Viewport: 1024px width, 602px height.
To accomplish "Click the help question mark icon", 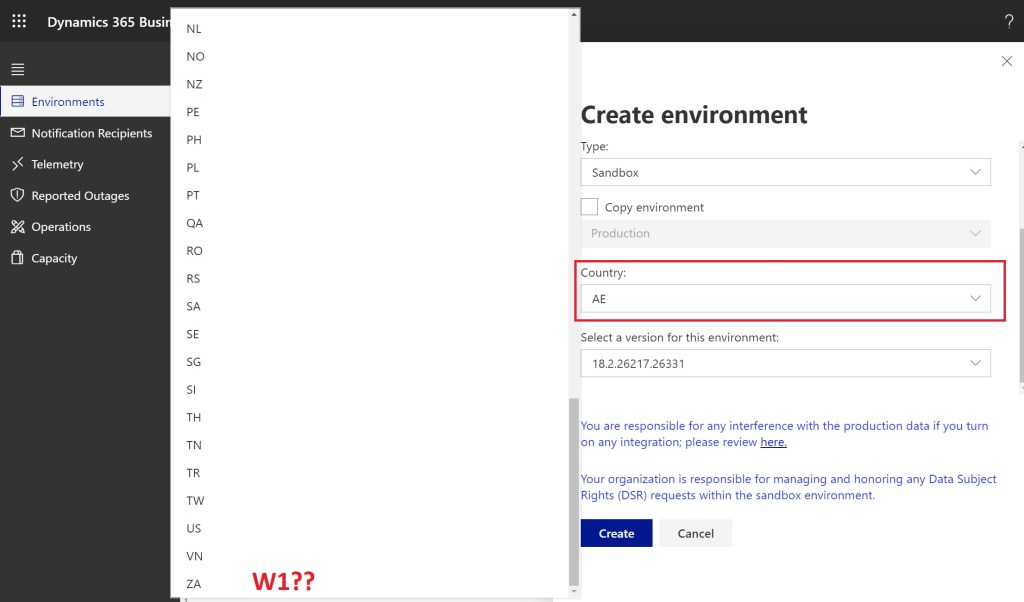I will [x=1008, y=21].
